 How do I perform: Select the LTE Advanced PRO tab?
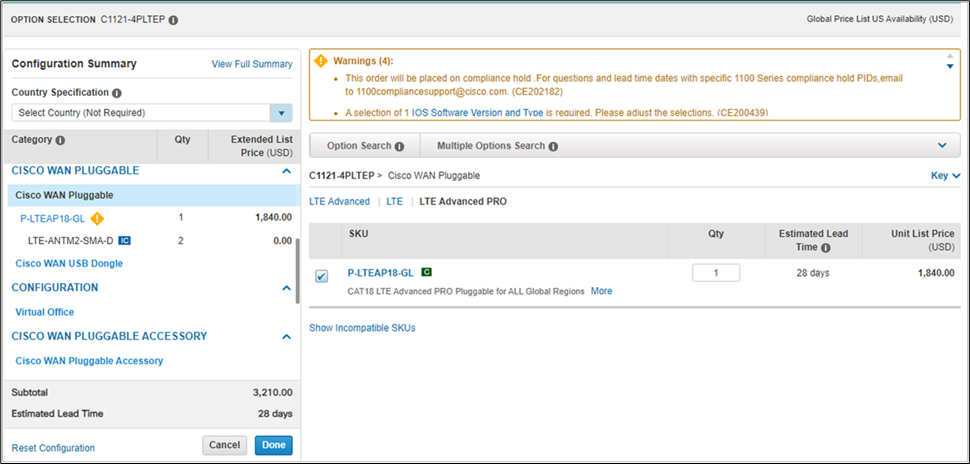click(x=463, y=202)
